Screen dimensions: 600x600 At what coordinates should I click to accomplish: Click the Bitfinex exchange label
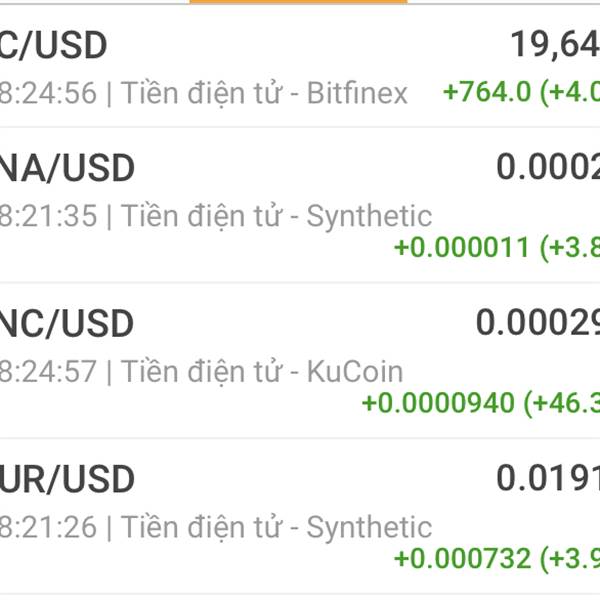coord(357,93)
